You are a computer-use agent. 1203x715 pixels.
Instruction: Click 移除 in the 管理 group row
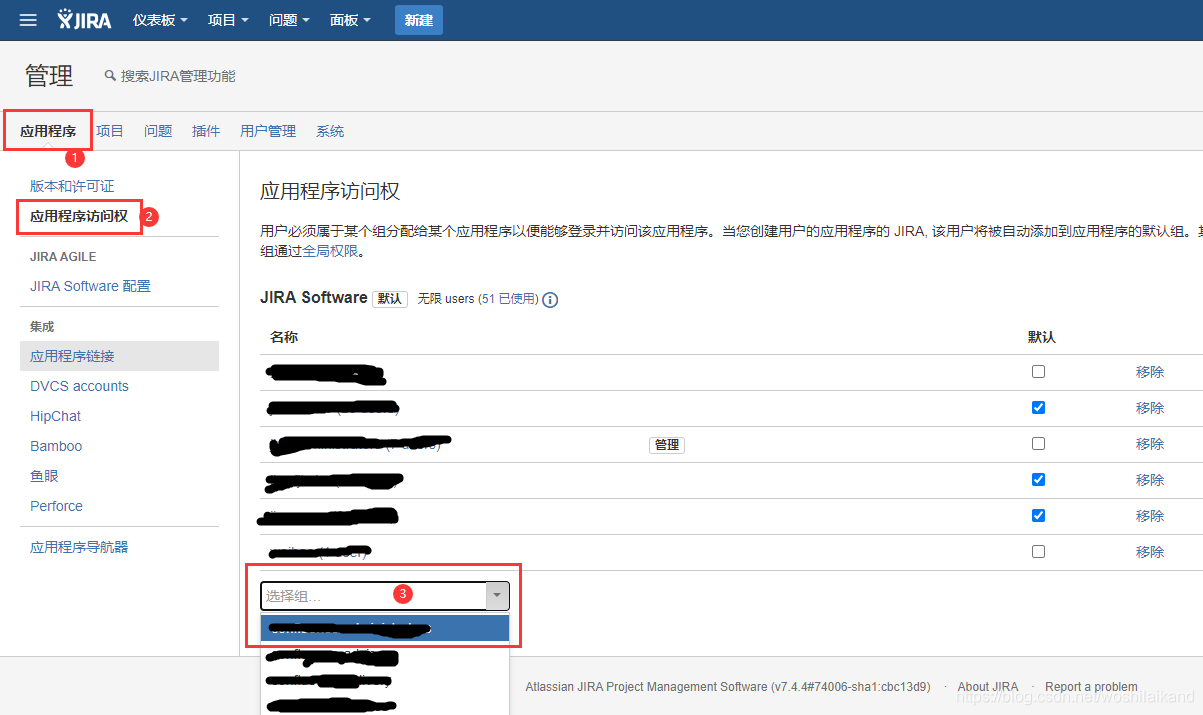(x=1150, y=444)
